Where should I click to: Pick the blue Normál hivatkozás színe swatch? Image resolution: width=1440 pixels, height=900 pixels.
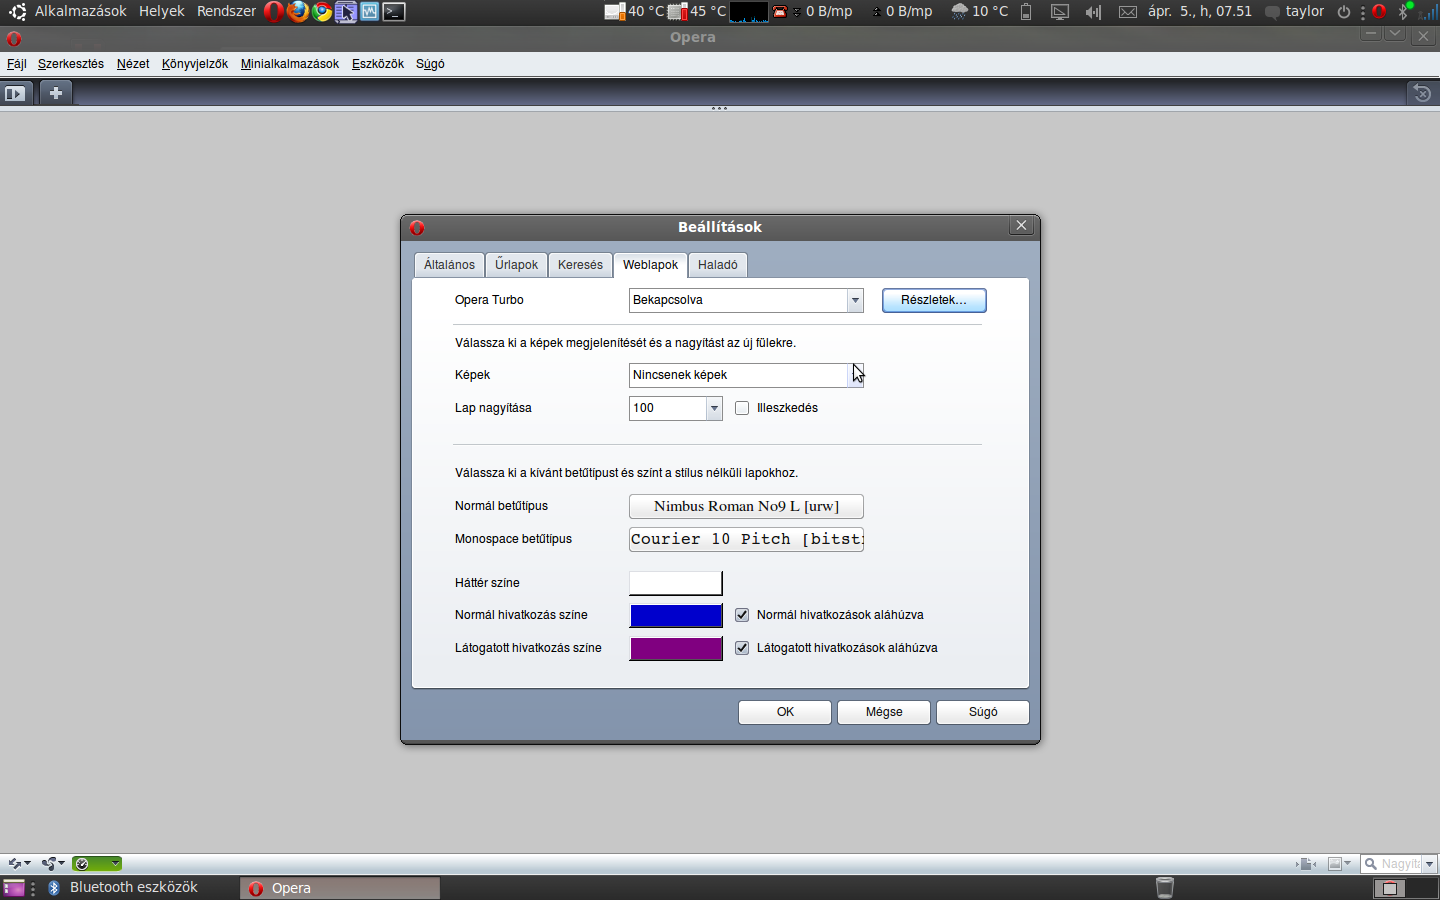[676, 616]
